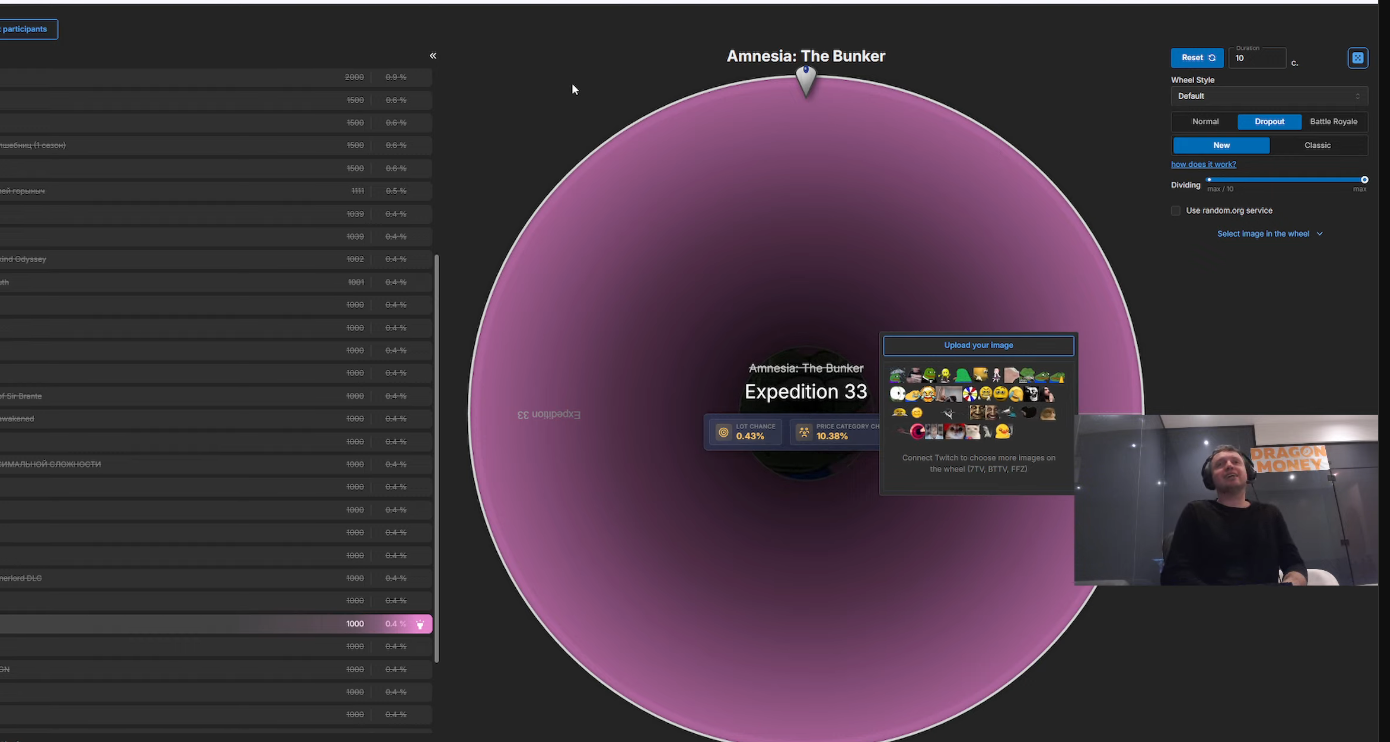
Task: Select the colorful spinning wheel emote
Action: click(970, 394)
